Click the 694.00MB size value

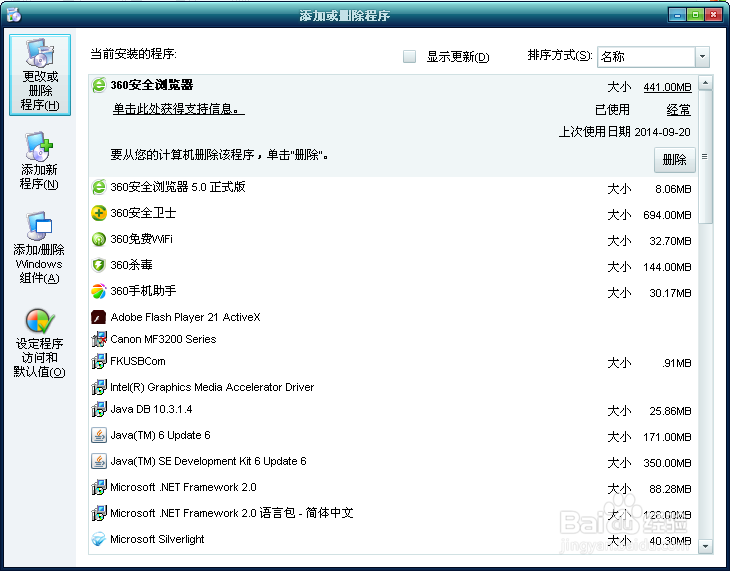[x=667, y=215]
